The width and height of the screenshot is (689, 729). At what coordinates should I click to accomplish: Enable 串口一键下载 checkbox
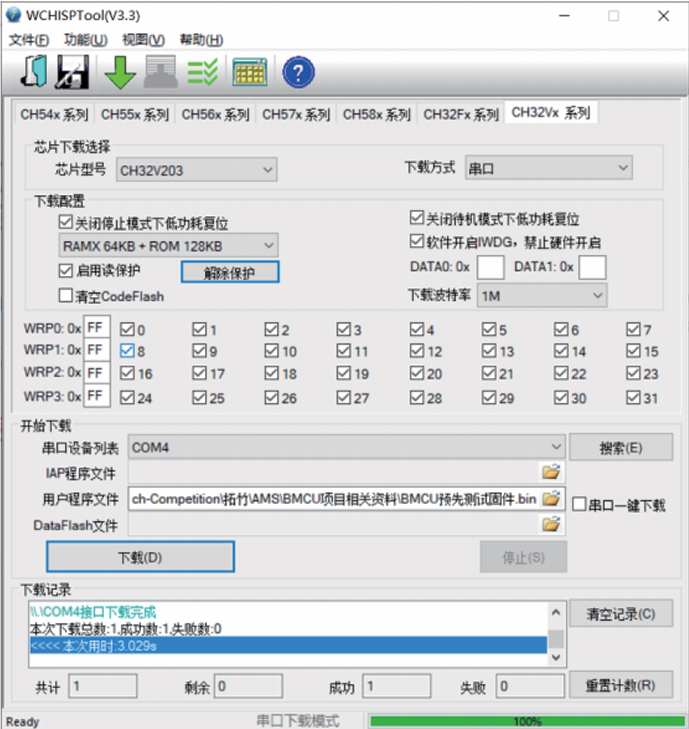pos(579,504)
